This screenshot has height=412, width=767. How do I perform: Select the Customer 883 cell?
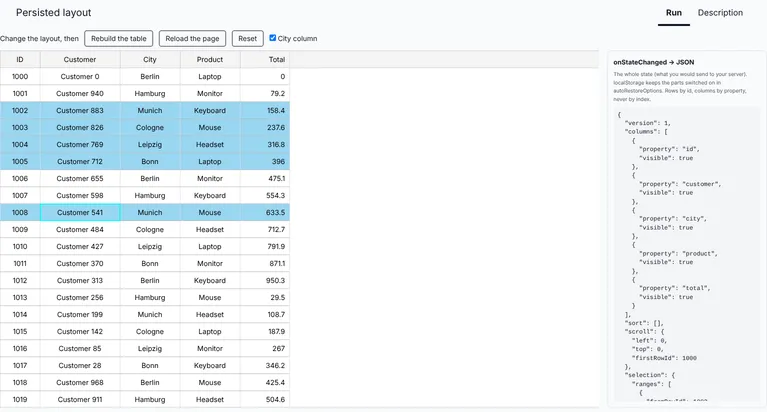80,111
